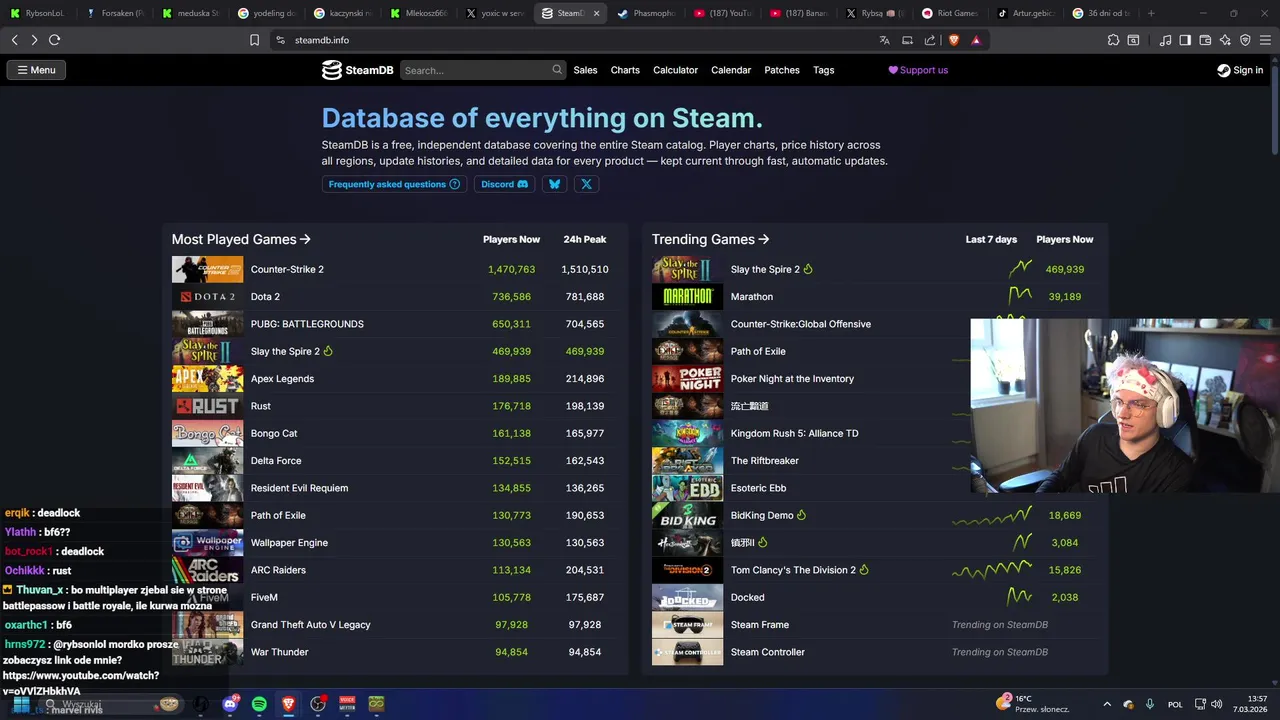Open SteamDB's Bluesky profile icon
This screenshot has height=720, width=1280.
554,184
